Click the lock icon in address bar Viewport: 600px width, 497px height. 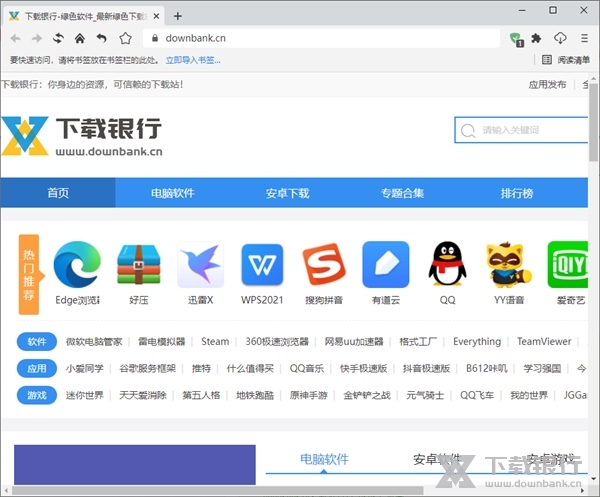pos(155,38)
